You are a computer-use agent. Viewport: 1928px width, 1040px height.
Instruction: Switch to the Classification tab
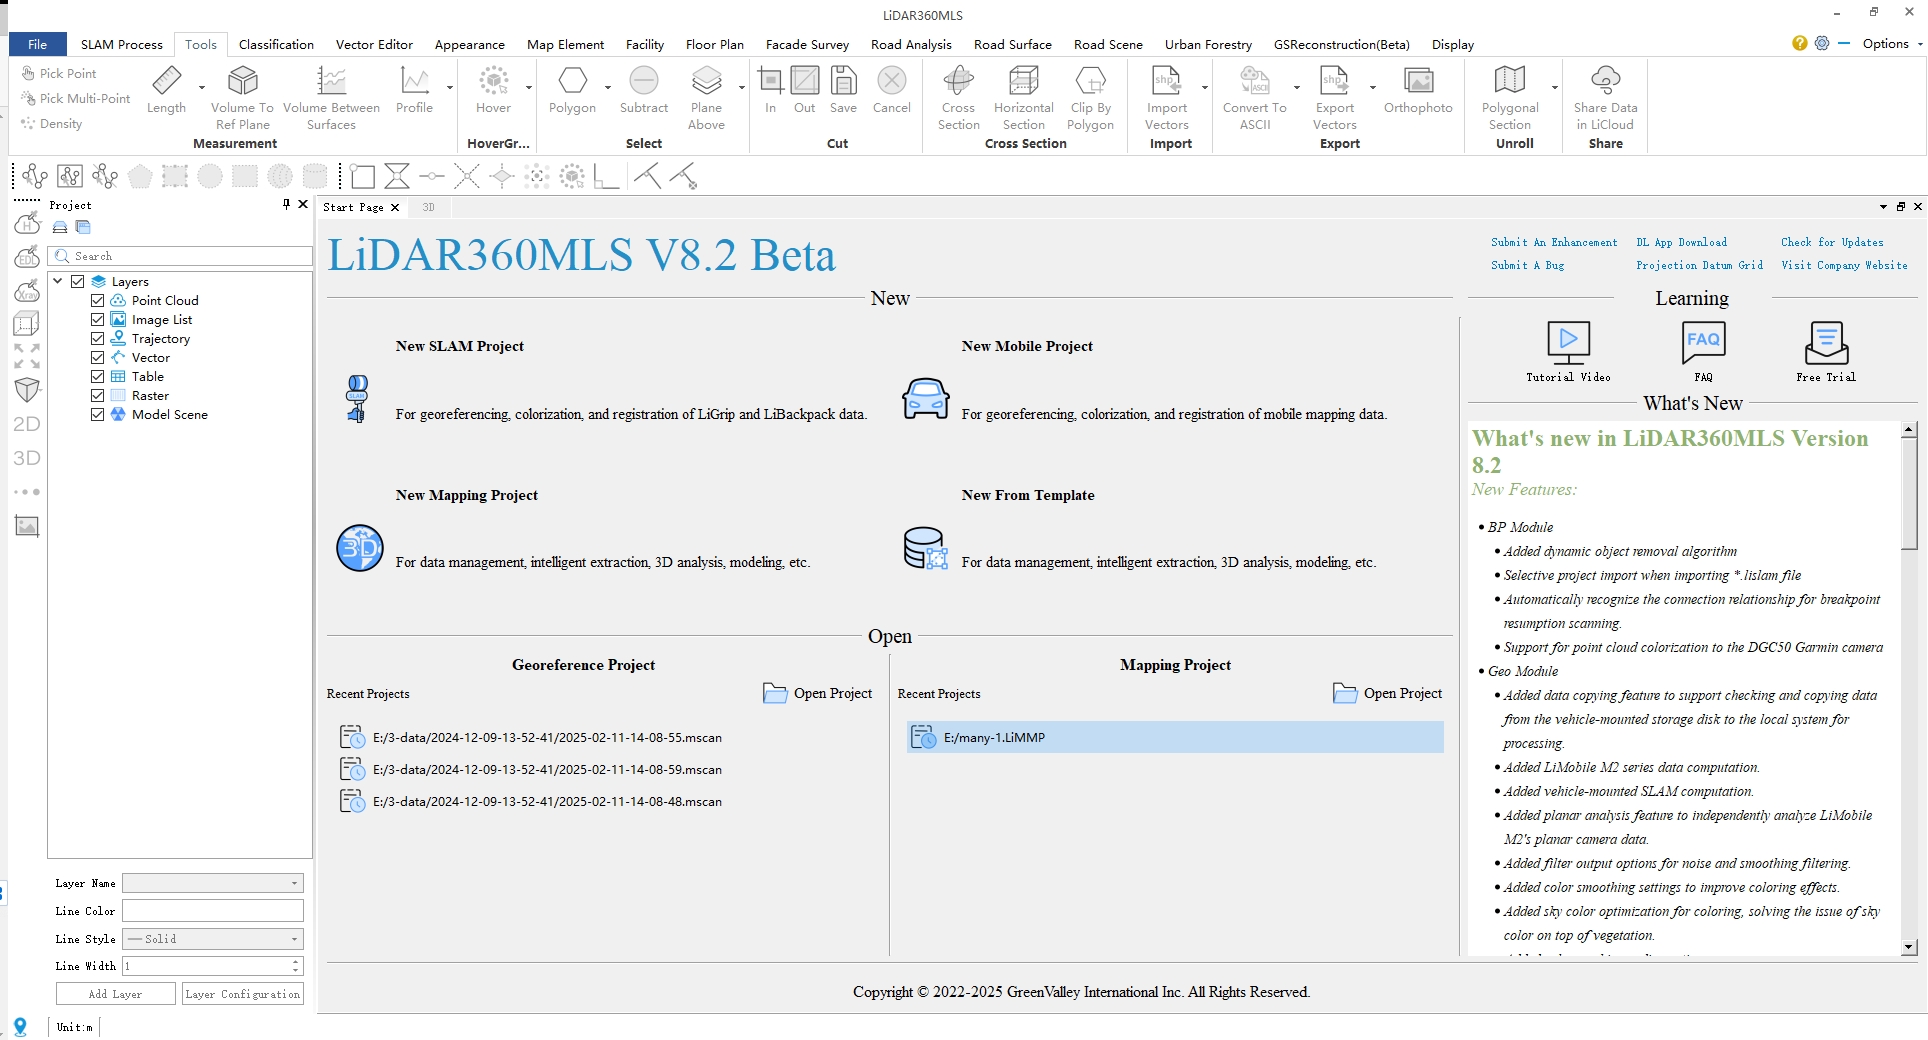tap(276, 44)
